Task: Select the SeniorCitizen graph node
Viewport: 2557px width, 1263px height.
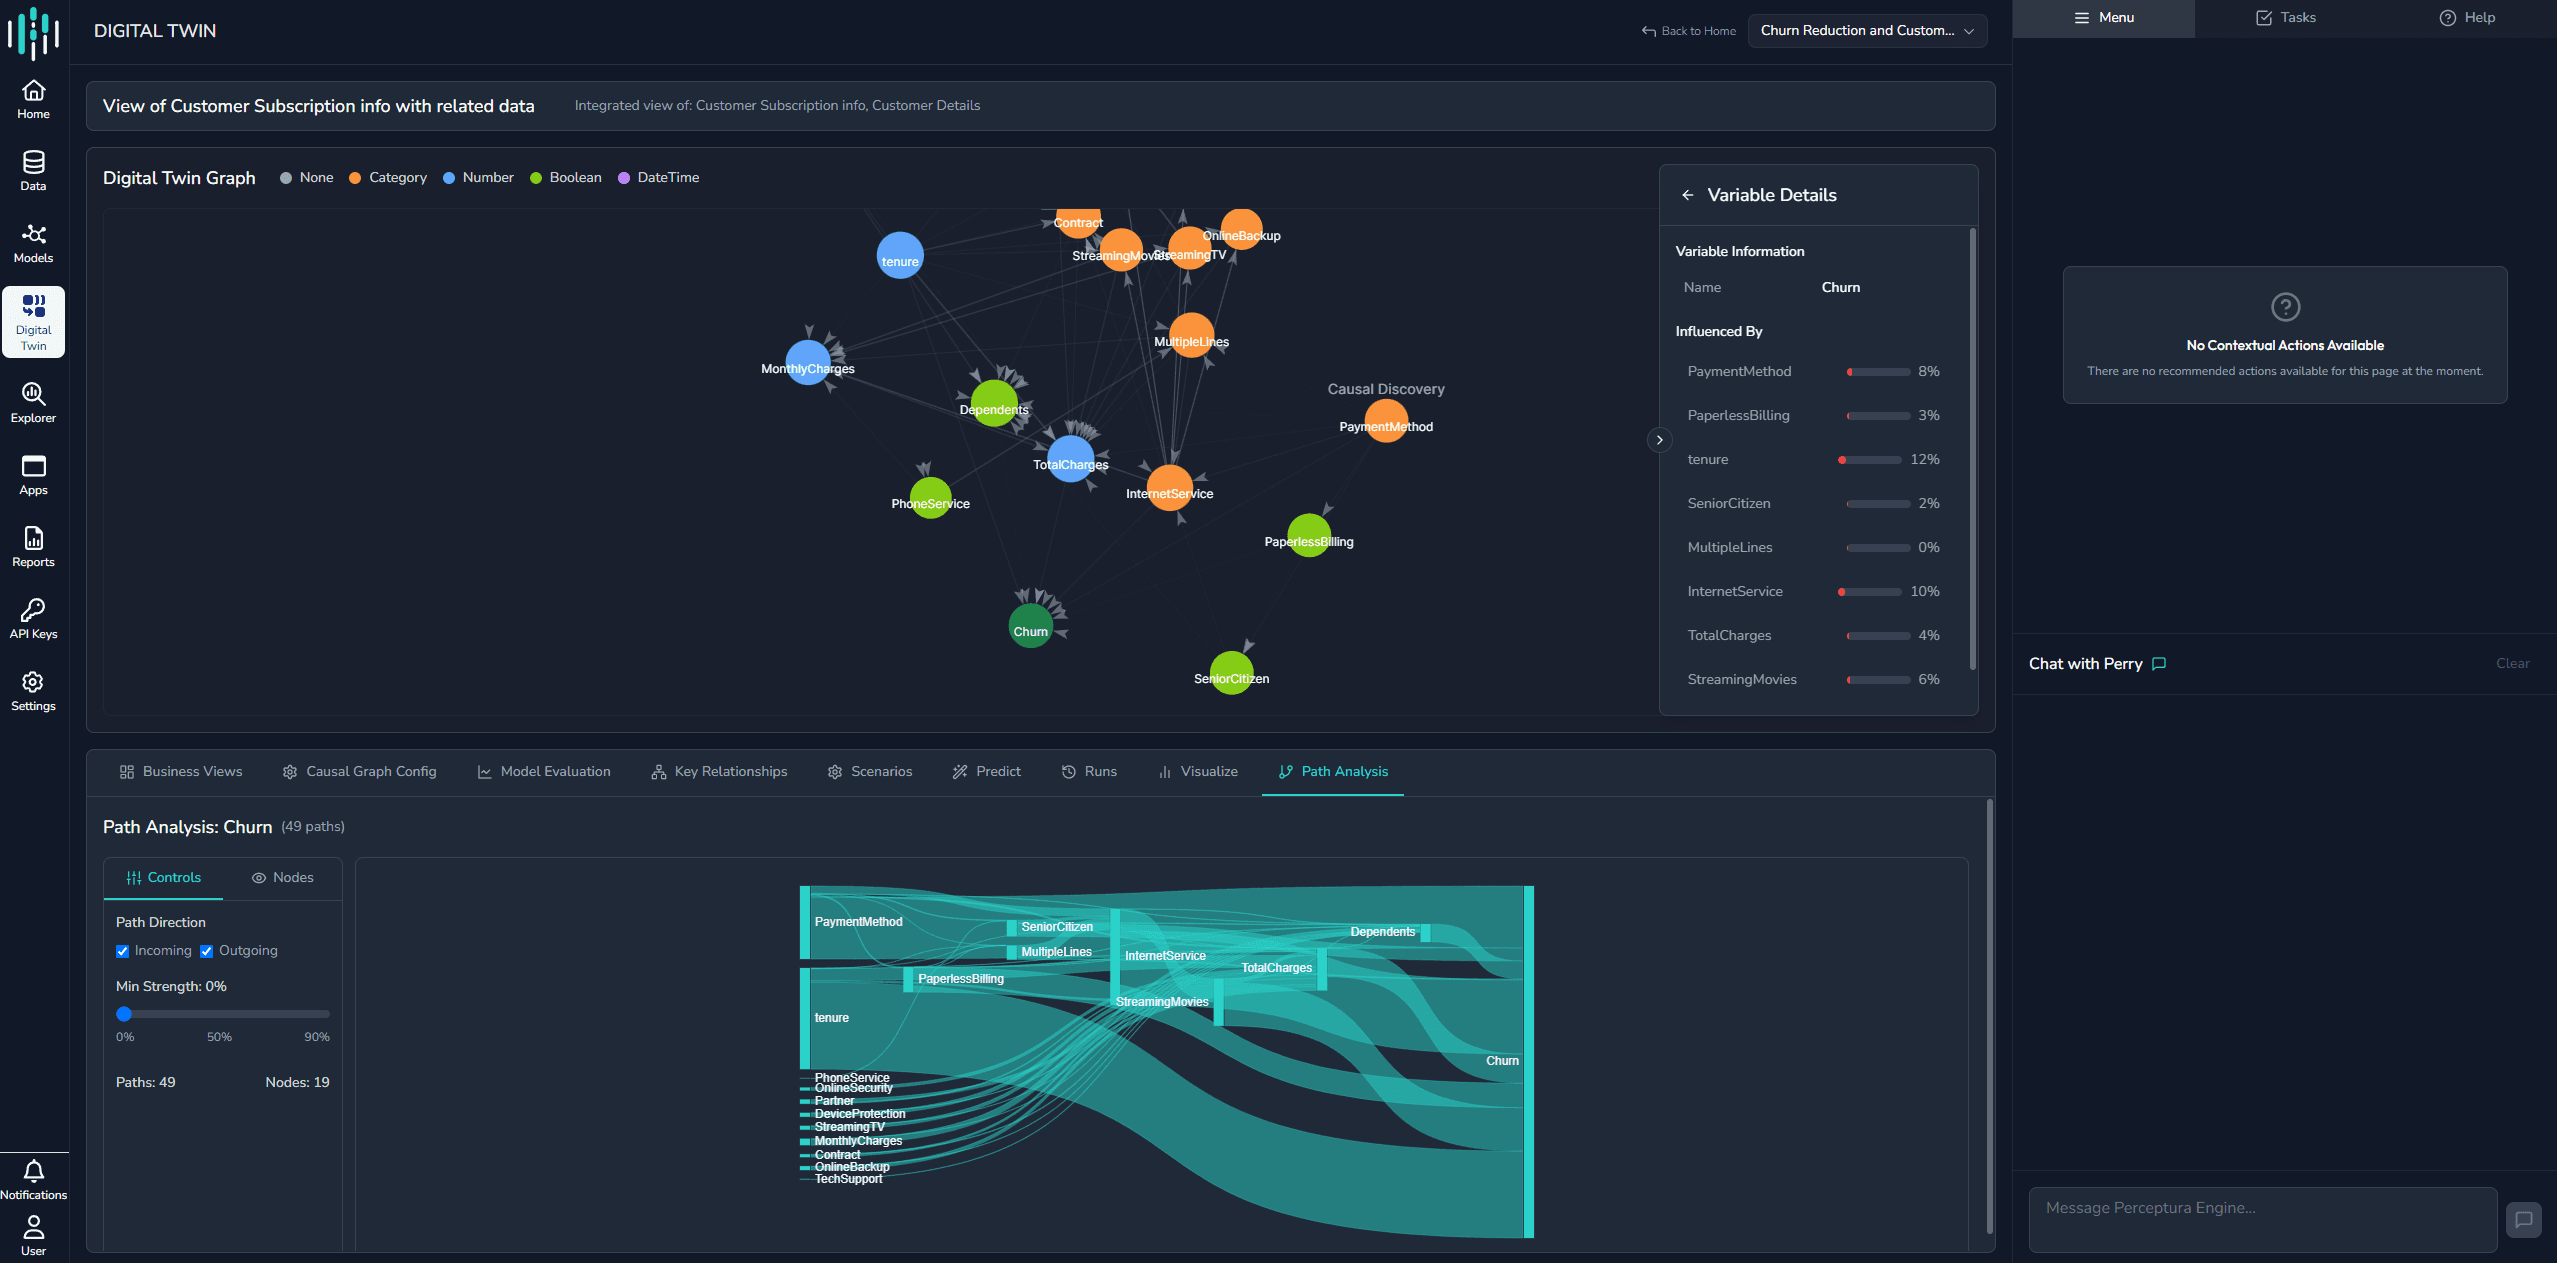Action: (x=1231, y=673)
